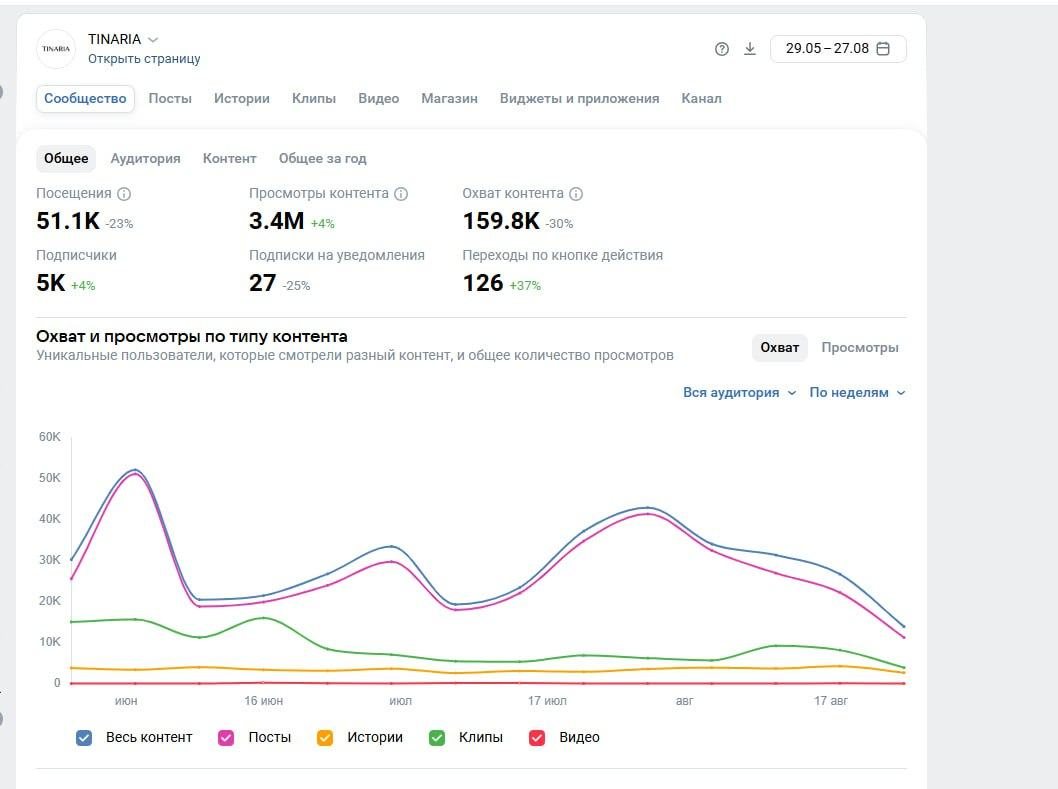Show info tooltip for Просмотры контента

coord(401,194)
